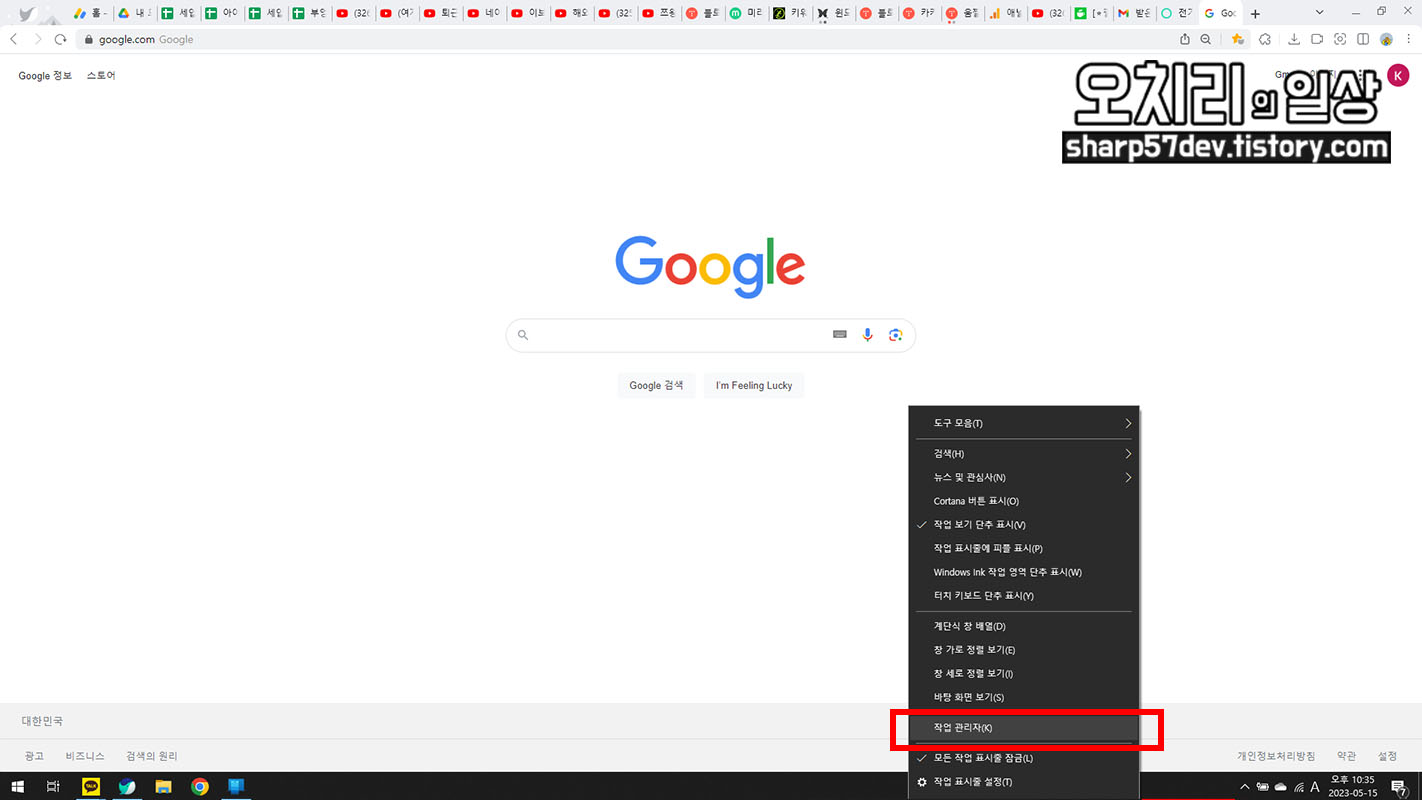Open KakaoTalk from the taskbar
The height and width of the screenshot is (800, 1422).
91,787
